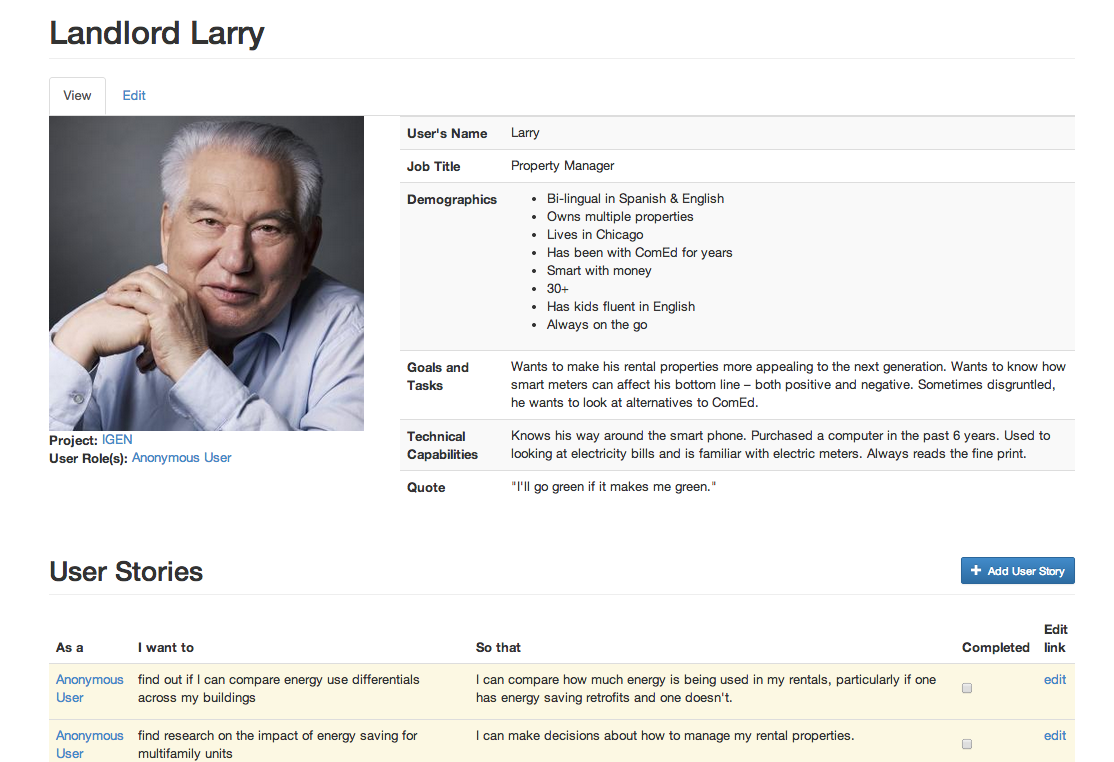Open the Edit tab
This screenshot has width=1114, height=762.
point(134,95)
